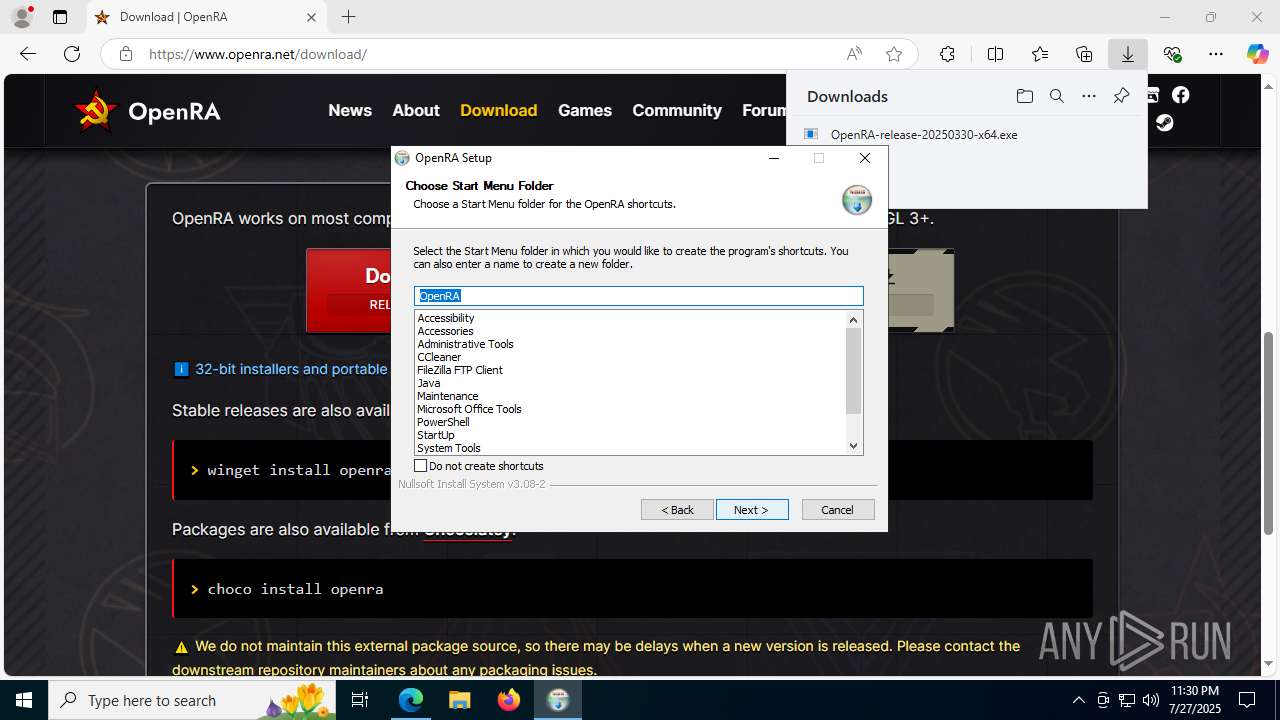The width and height of the screenshot is (1280, 720).
Task: Click Next > in OpenRA Setup
Action: pos(752,510)
